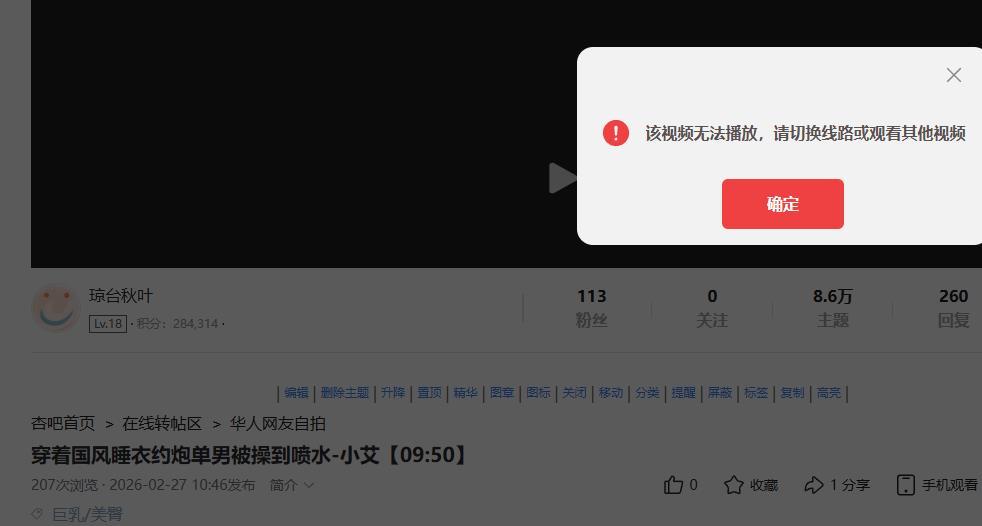Image resolution: width=982 pixels, height=526 pixels.
Task: Open the 编辑 moderation option
Action: pos(296,393)
